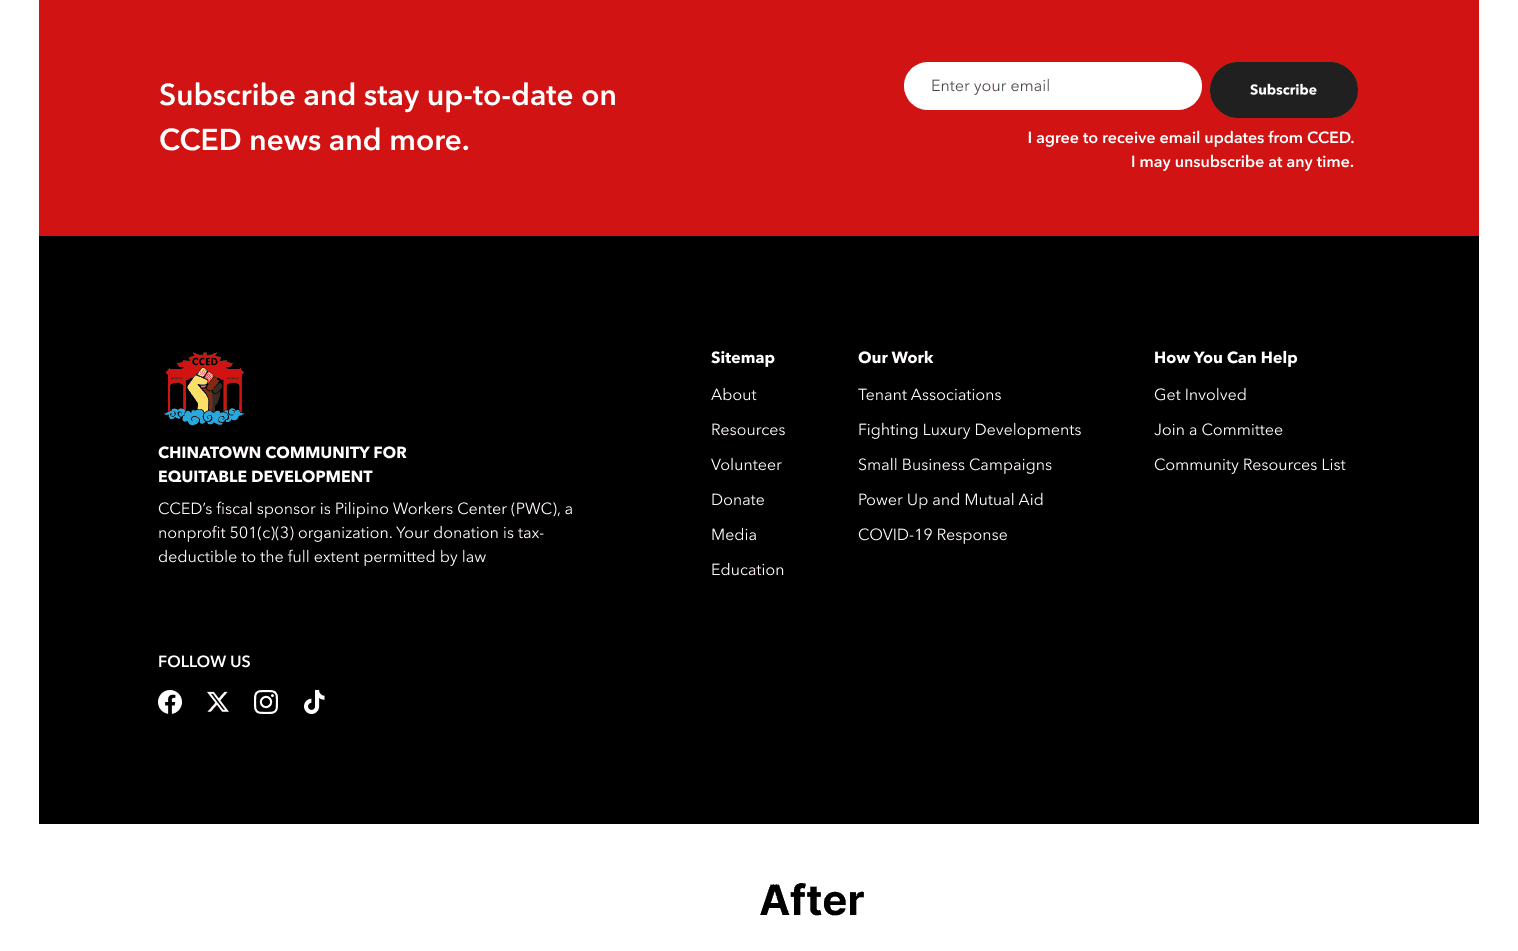Open the About link
The image size is (1518, 951).
point(734,395)
